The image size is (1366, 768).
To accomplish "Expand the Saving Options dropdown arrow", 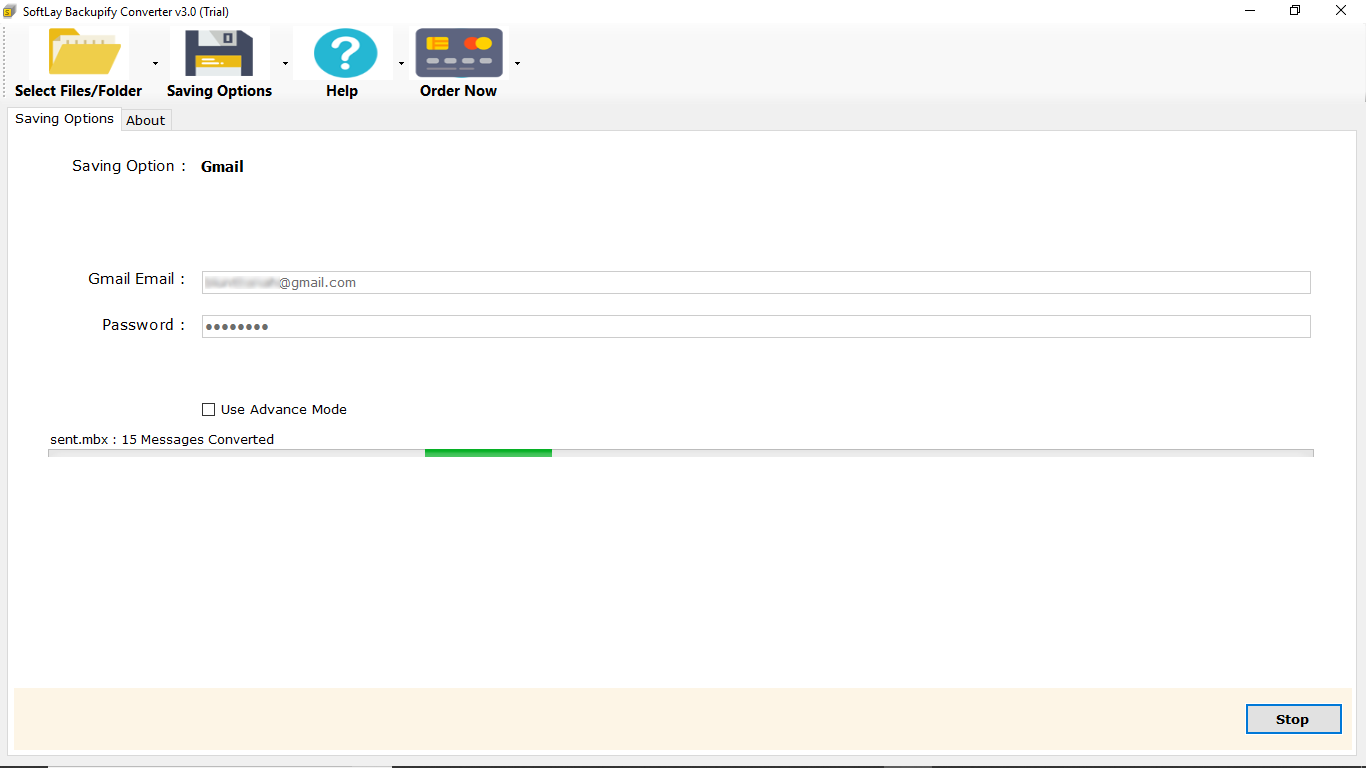I will click(x=285, y=63).
